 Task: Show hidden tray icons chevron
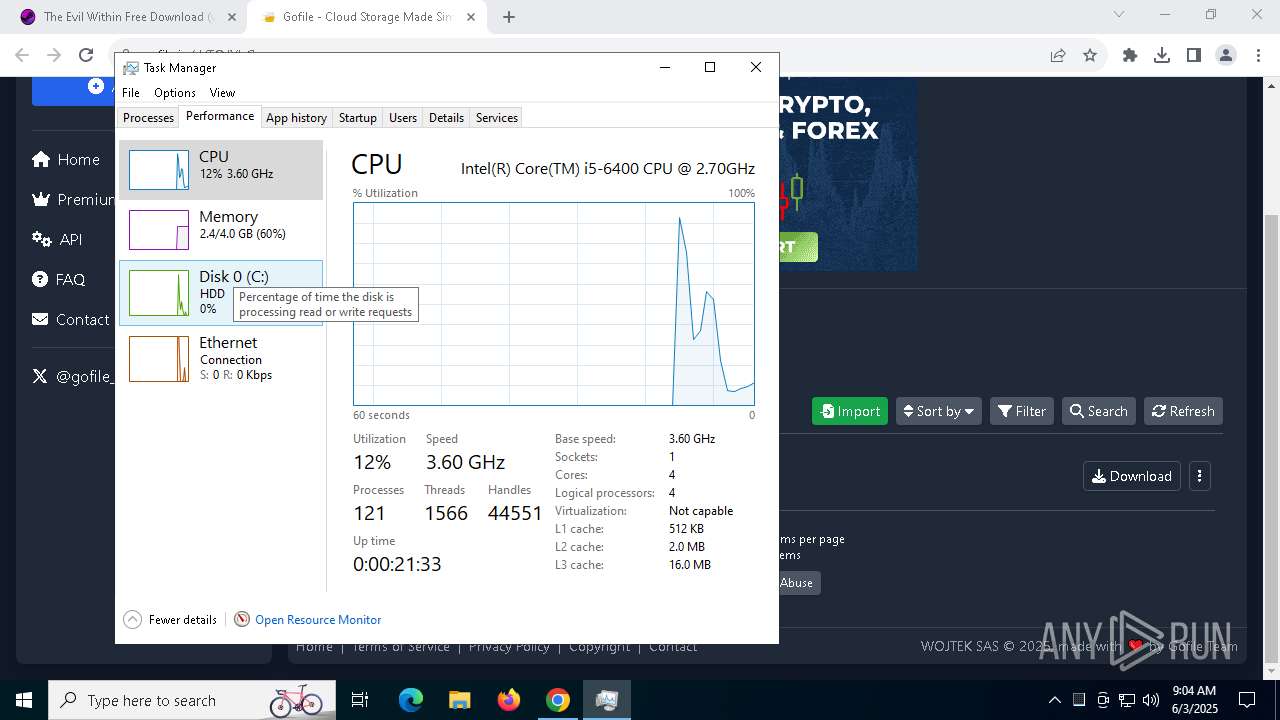pyautogui.click(x=1054, y=700)
